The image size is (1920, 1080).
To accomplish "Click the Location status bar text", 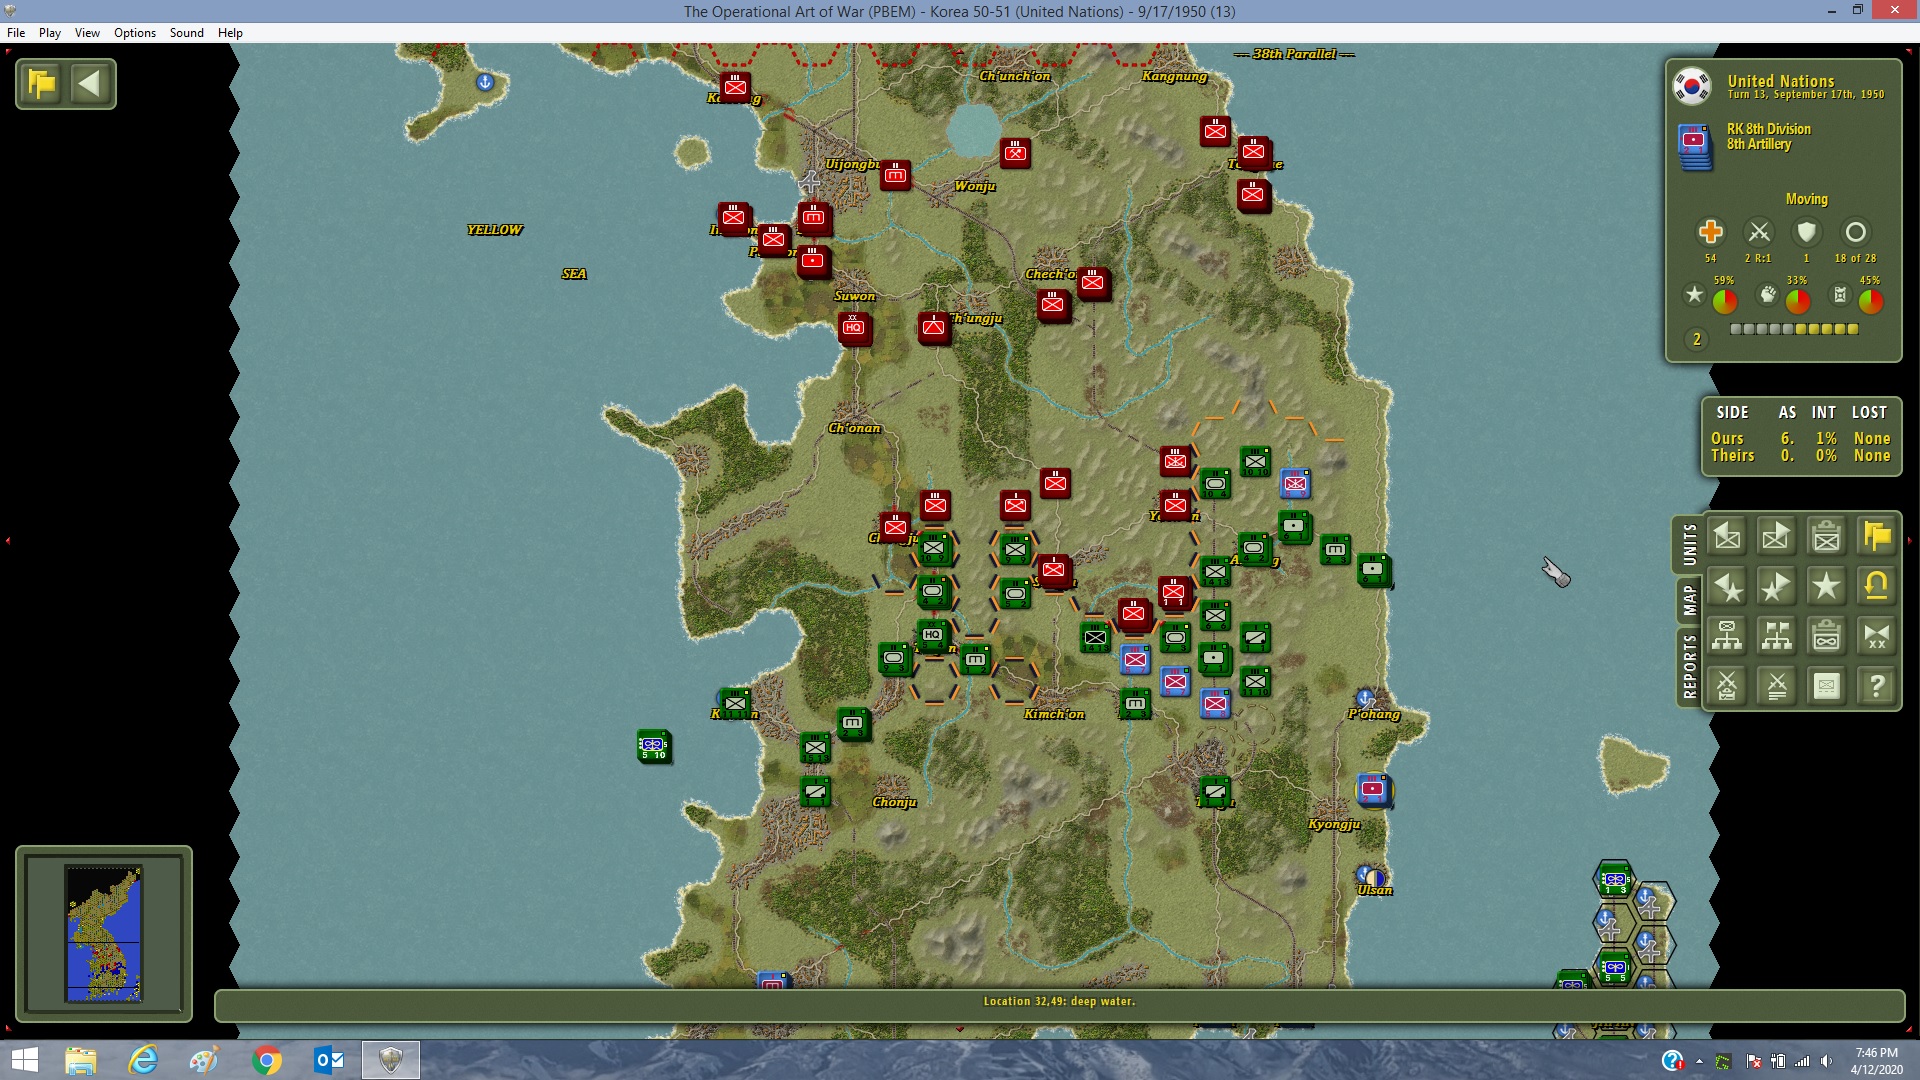I will (x=1059, y=1001).
